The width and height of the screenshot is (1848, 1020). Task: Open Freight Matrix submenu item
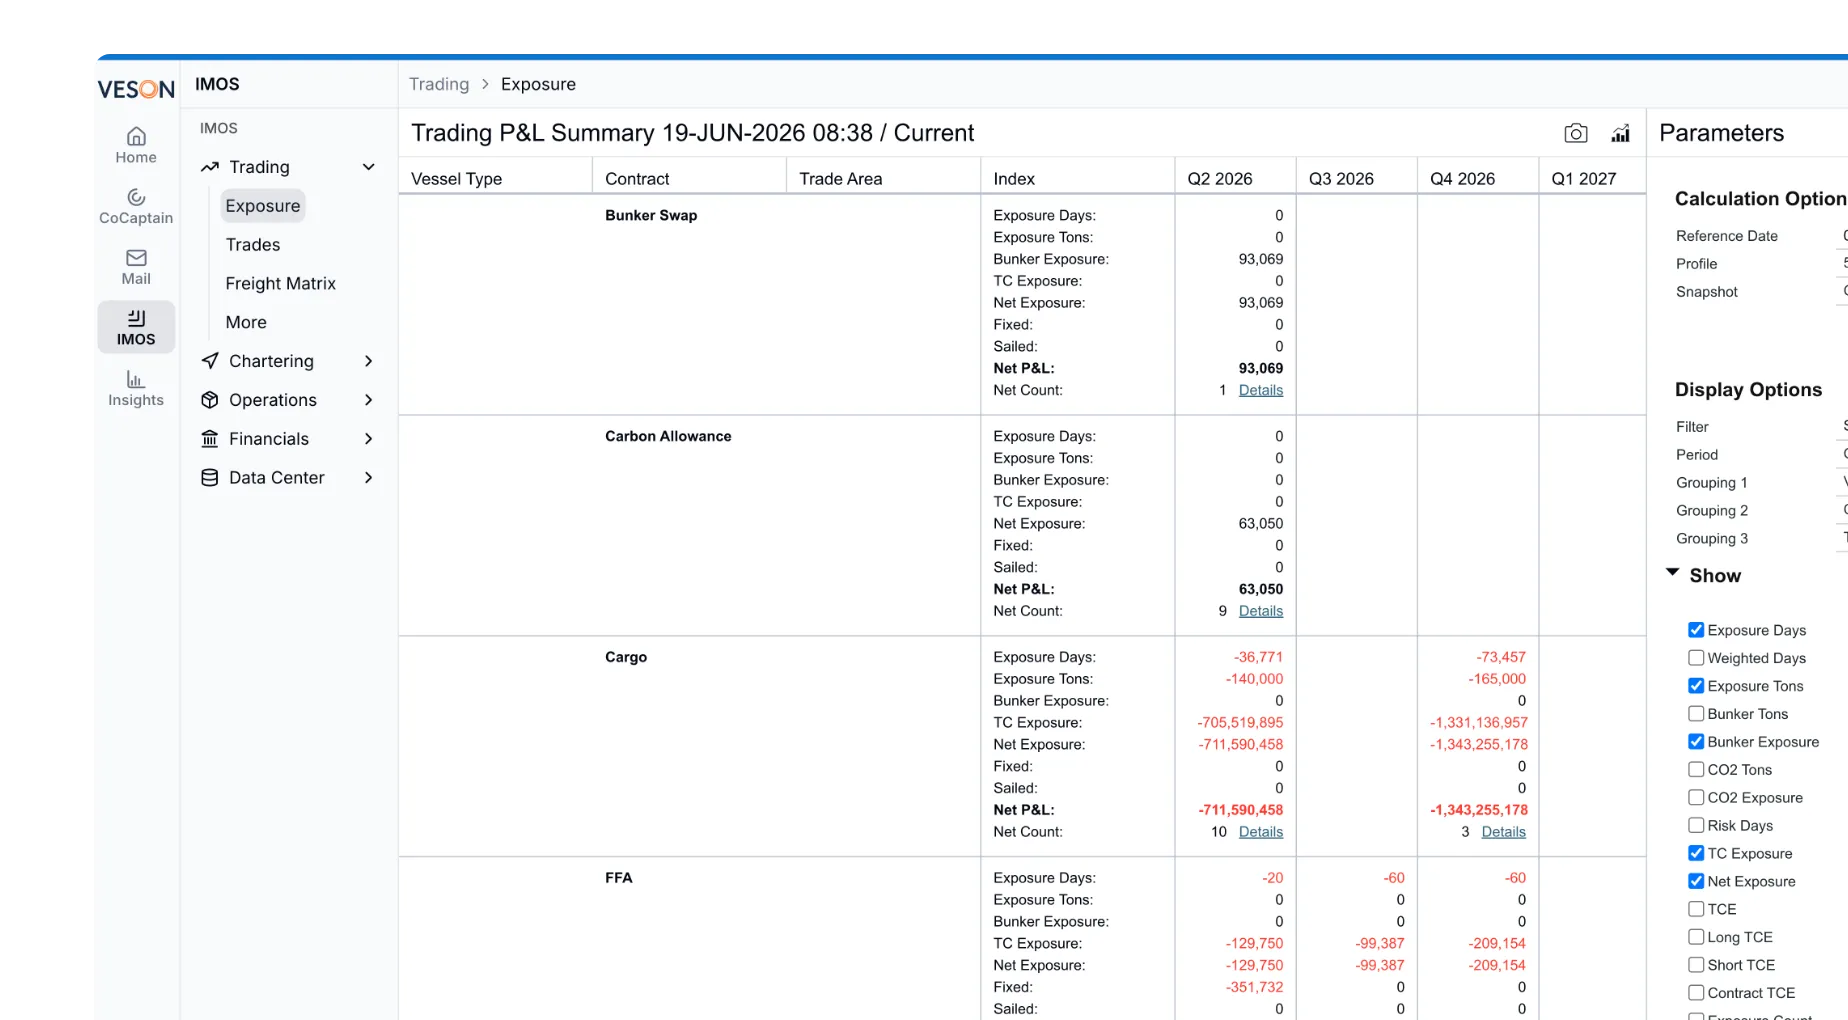pyautogui.click(x=281, y=284)
